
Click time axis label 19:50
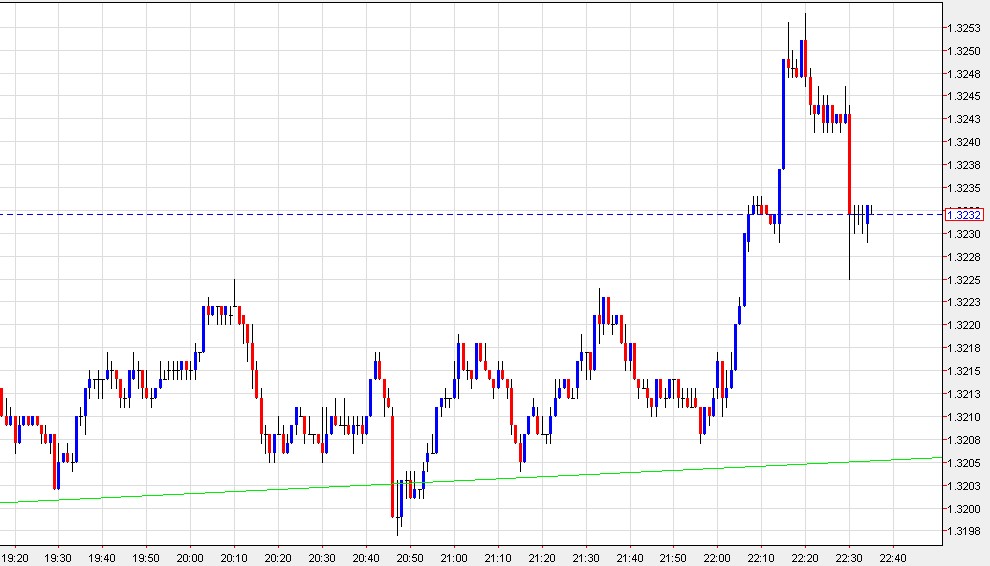146,558
